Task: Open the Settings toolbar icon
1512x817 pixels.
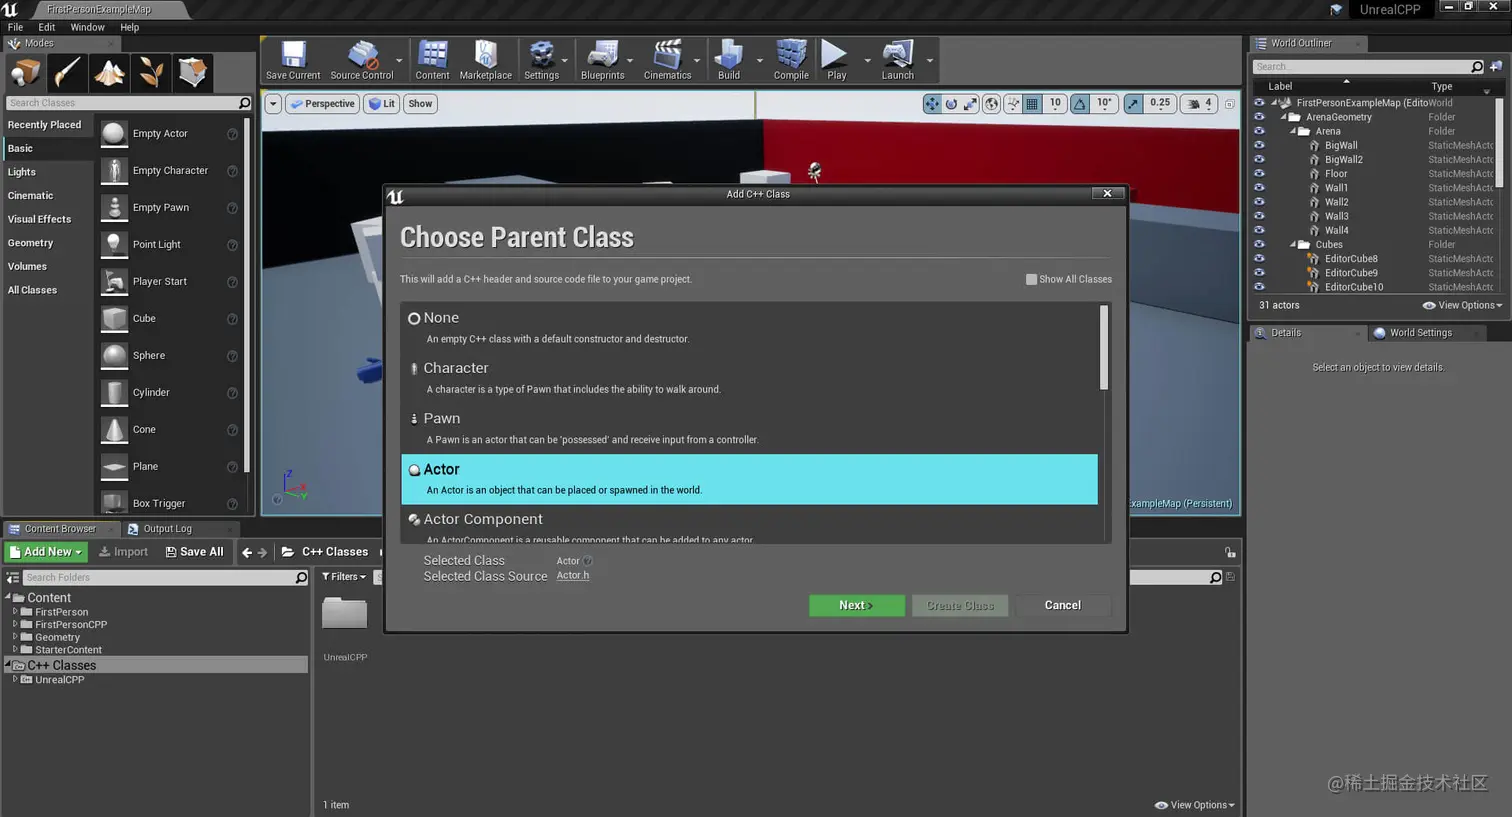Action: point(541,60)
